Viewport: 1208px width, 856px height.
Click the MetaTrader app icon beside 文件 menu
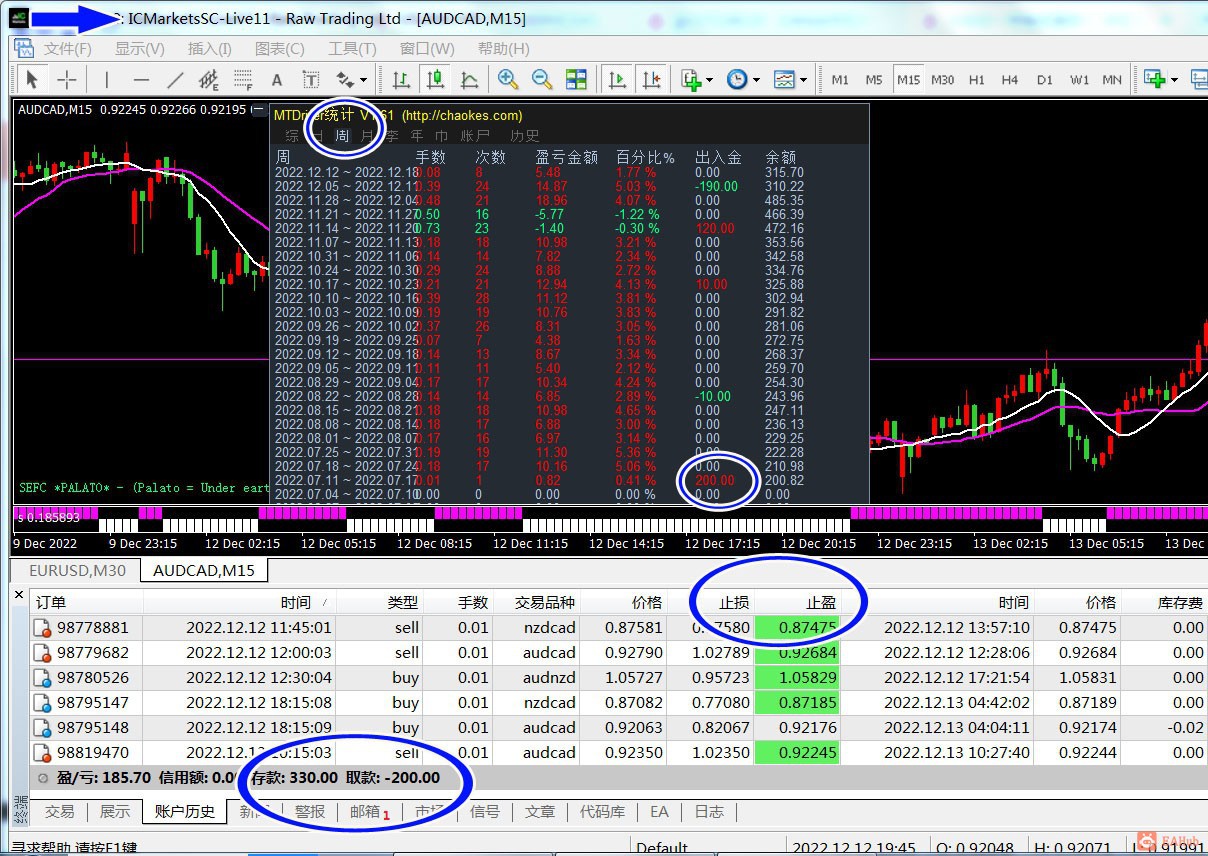tap(23, 48)
